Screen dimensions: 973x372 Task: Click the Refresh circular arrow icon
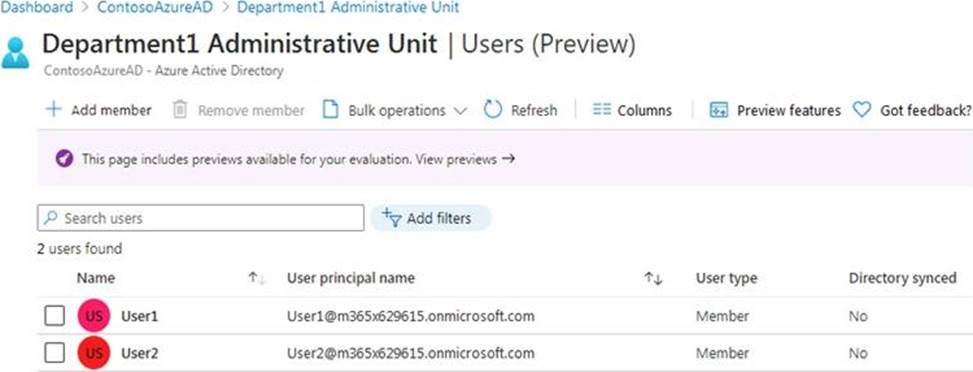pyautogui.click(x=492, y=110)
